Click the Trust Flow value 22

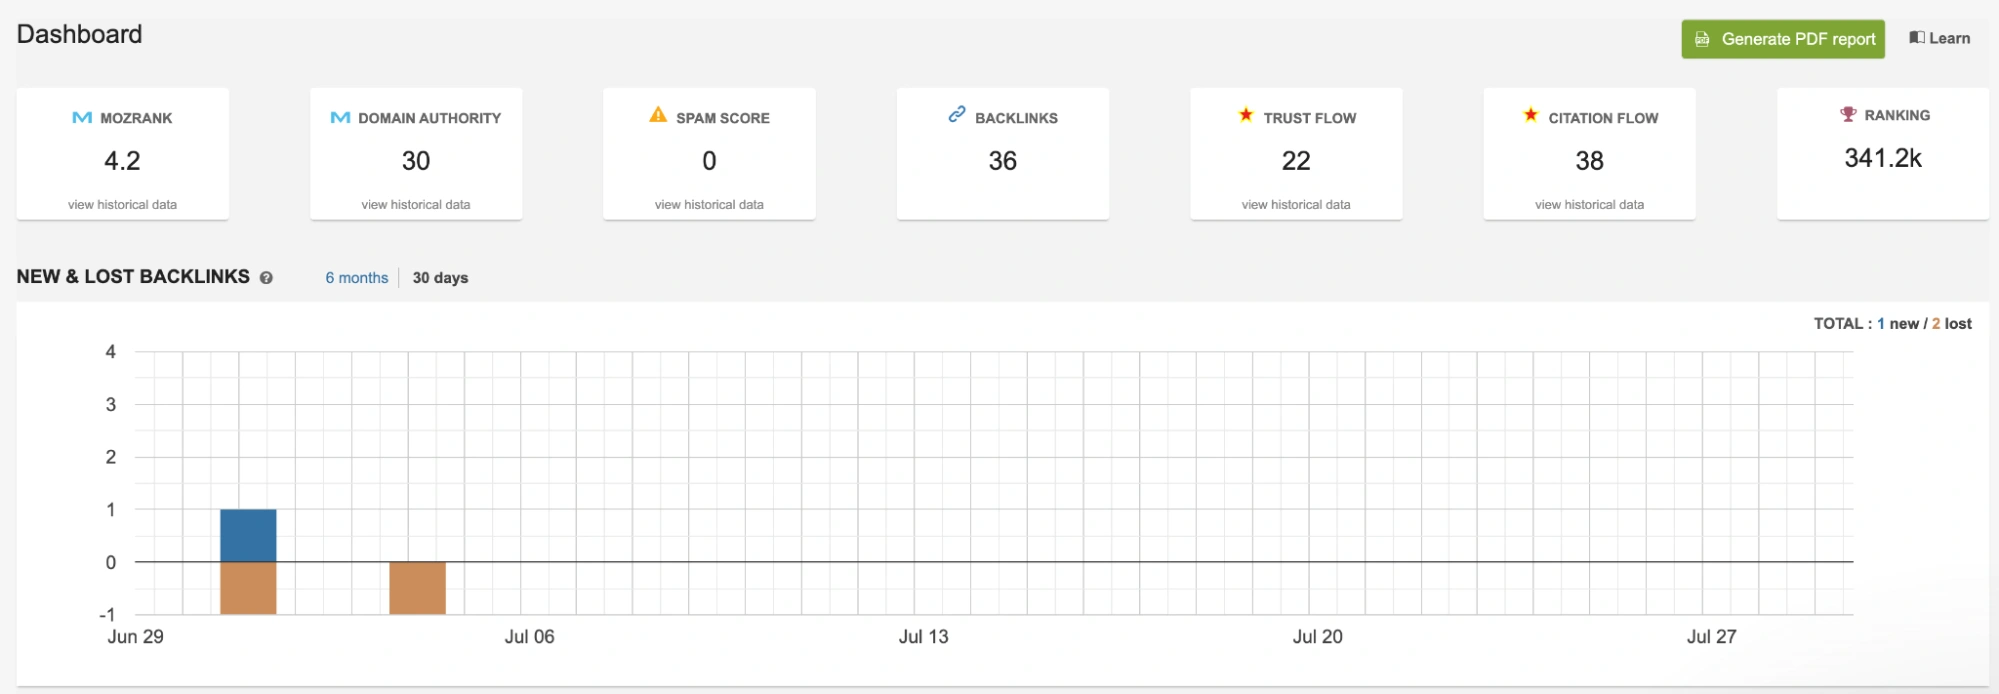[x=1296, y=161]
